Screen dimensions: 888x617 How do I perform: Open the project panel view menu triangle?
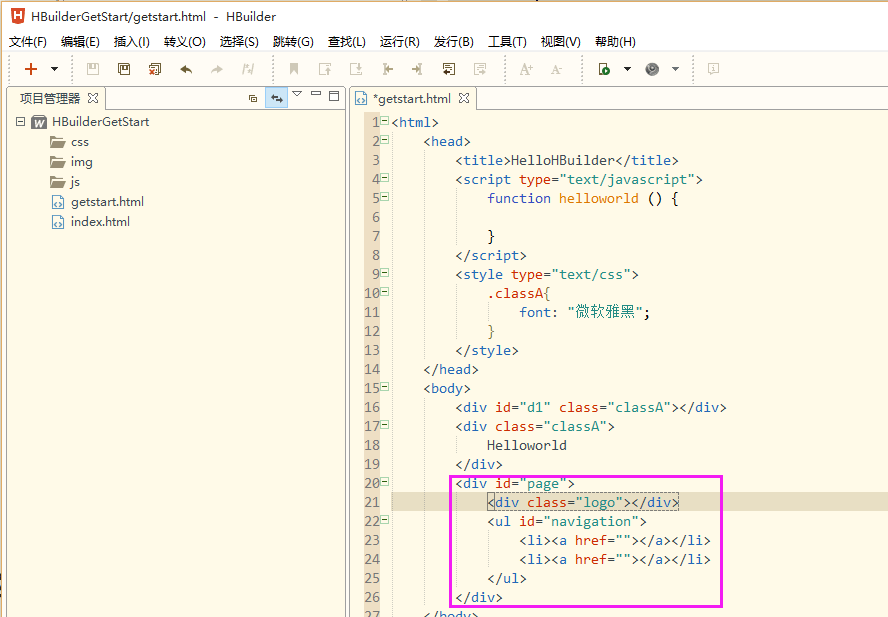click(x=297, y=95)
